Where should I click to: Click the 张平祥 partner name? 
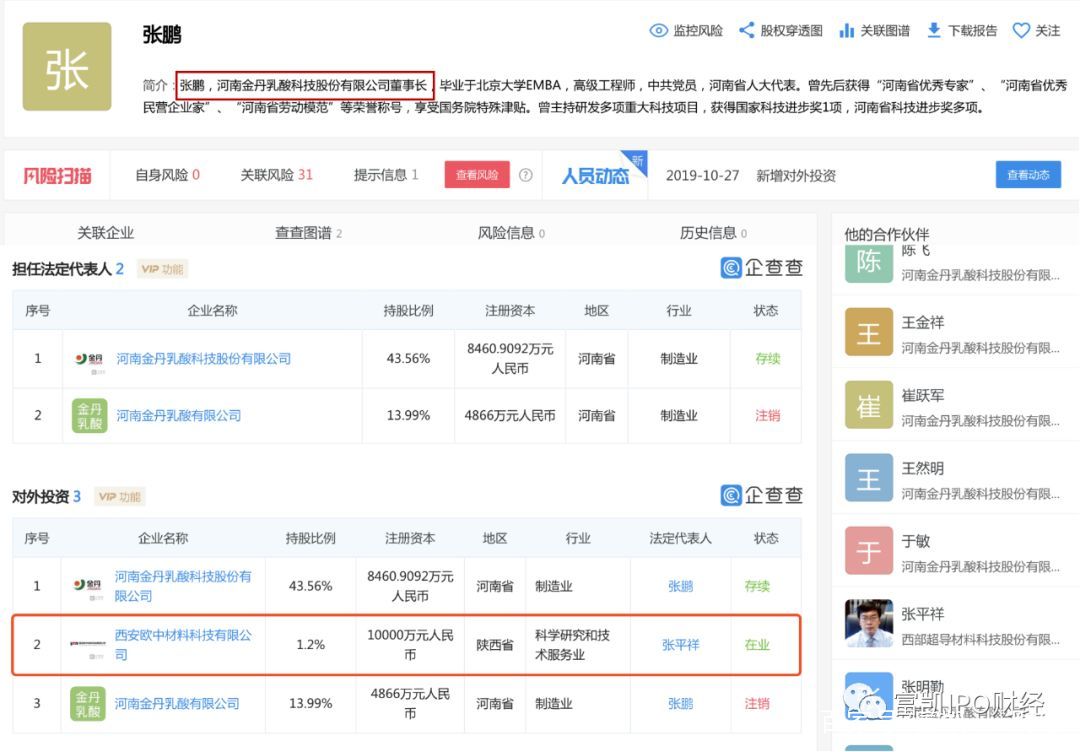[923, 614]
